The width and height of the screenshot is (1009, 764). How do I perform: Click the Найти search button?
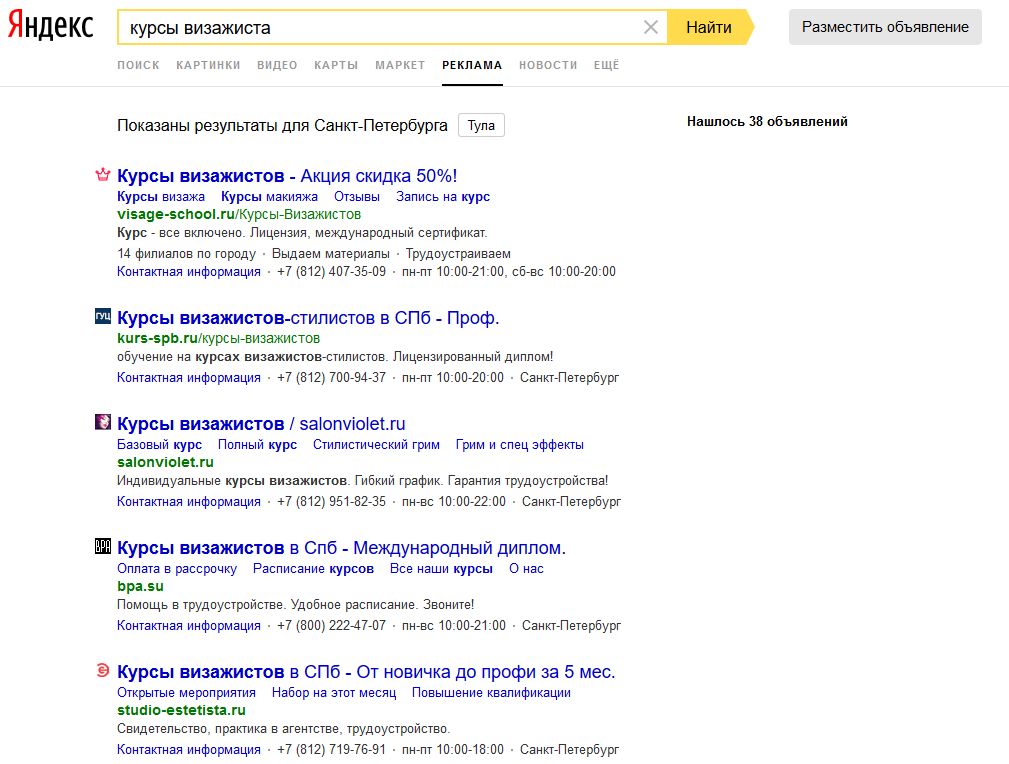(709, 28)
